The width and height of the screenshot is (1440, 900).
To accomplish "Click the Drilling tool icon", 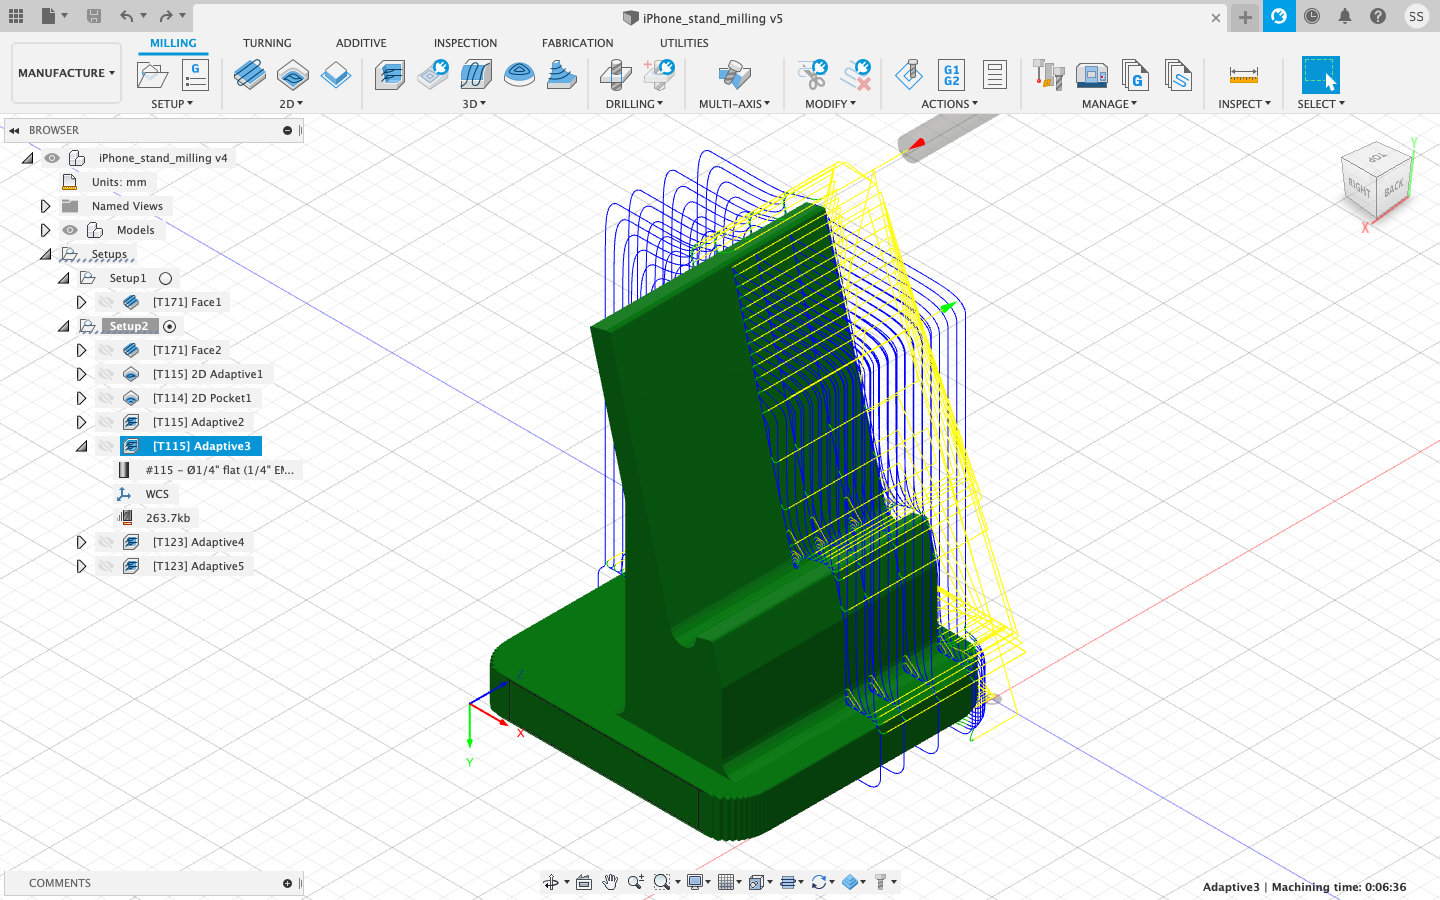I will coord(616,75).
